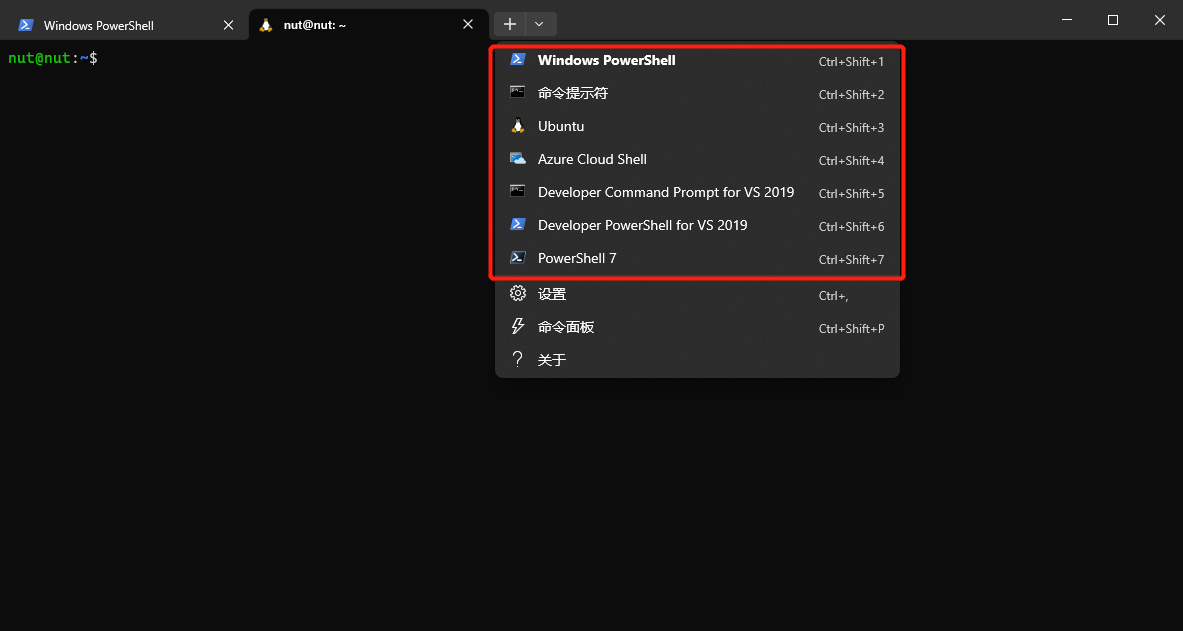Open 设置 from the menu
Viewport: 1183px width, 631px height.
tap(697, 294)
